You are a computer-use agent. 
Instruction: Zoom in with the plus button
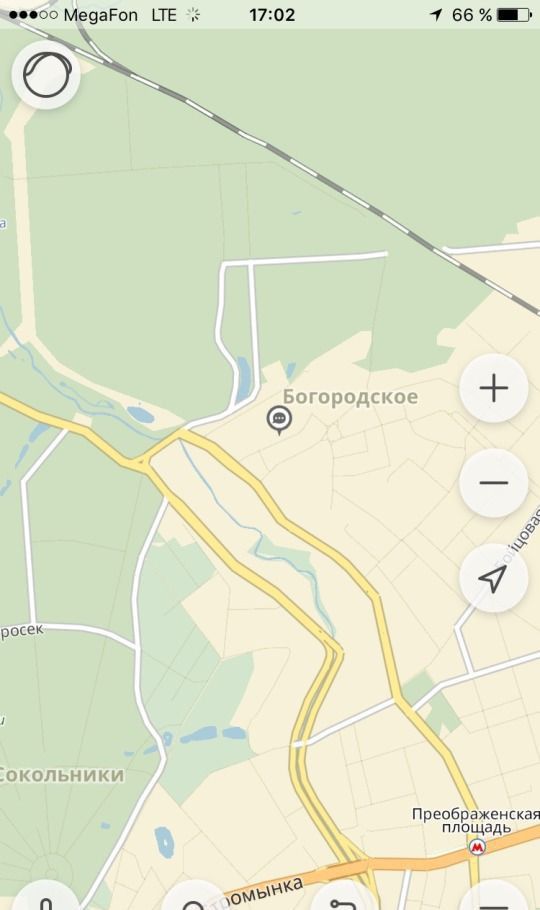tap(494, 388)
